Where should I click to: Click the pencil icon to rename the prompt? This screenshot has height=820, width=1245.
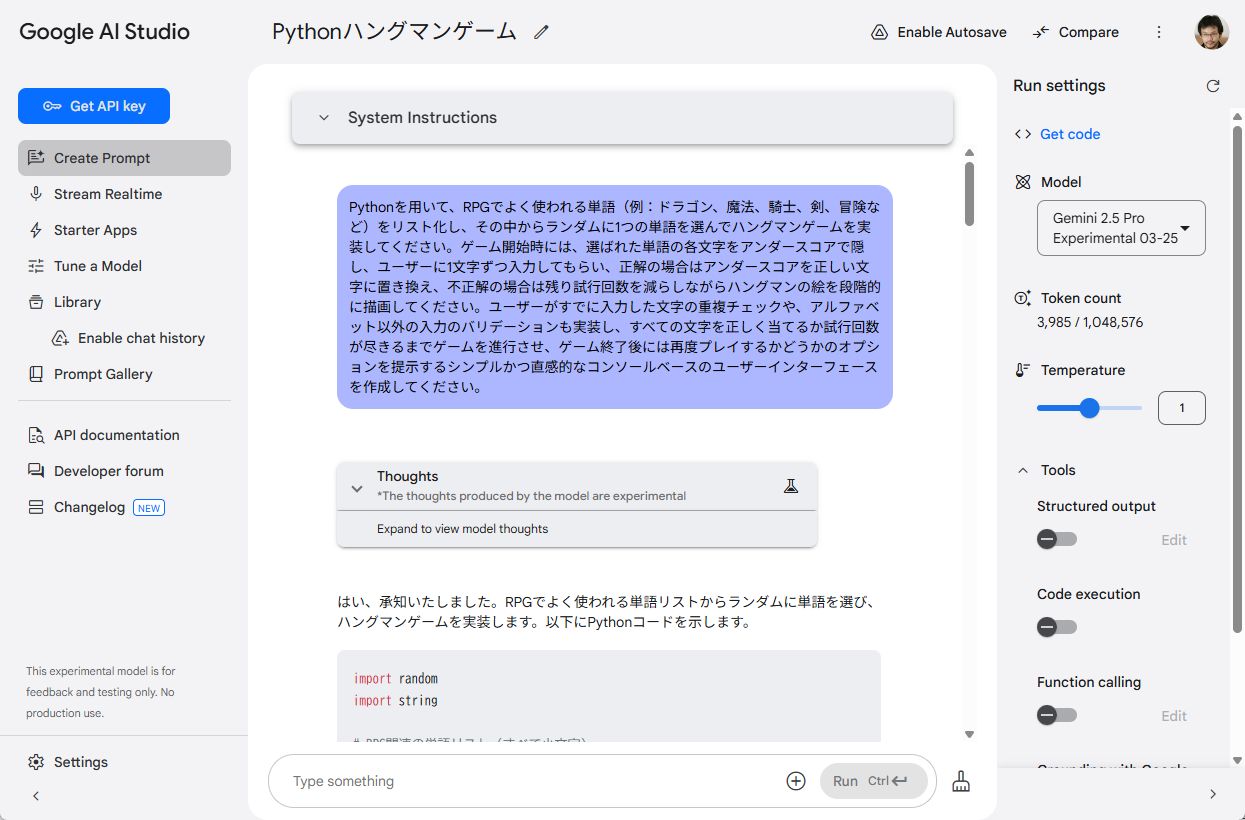540,31
